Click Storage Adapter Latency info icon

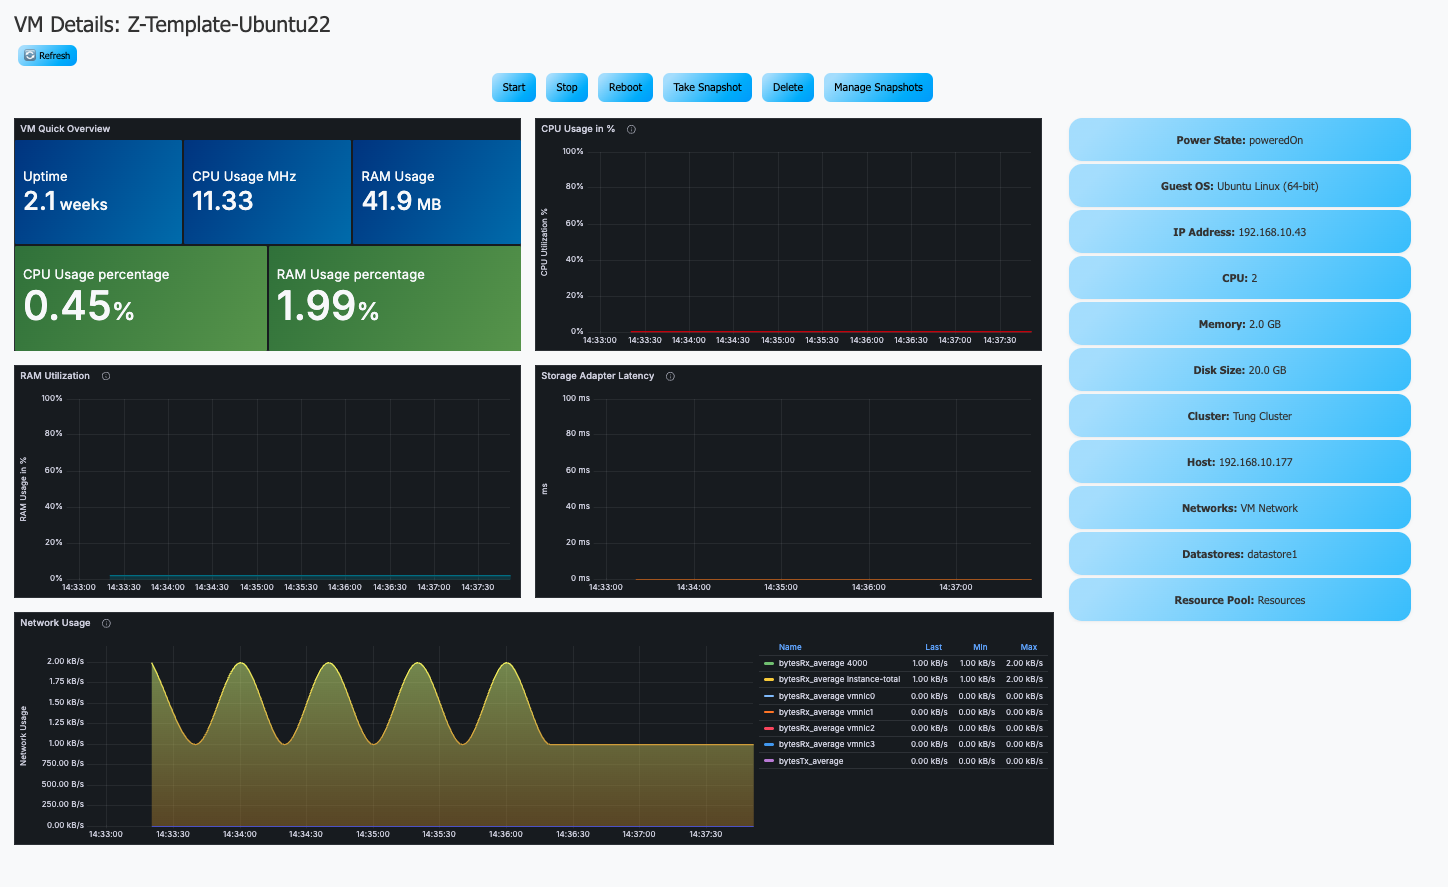click(670, 377)
